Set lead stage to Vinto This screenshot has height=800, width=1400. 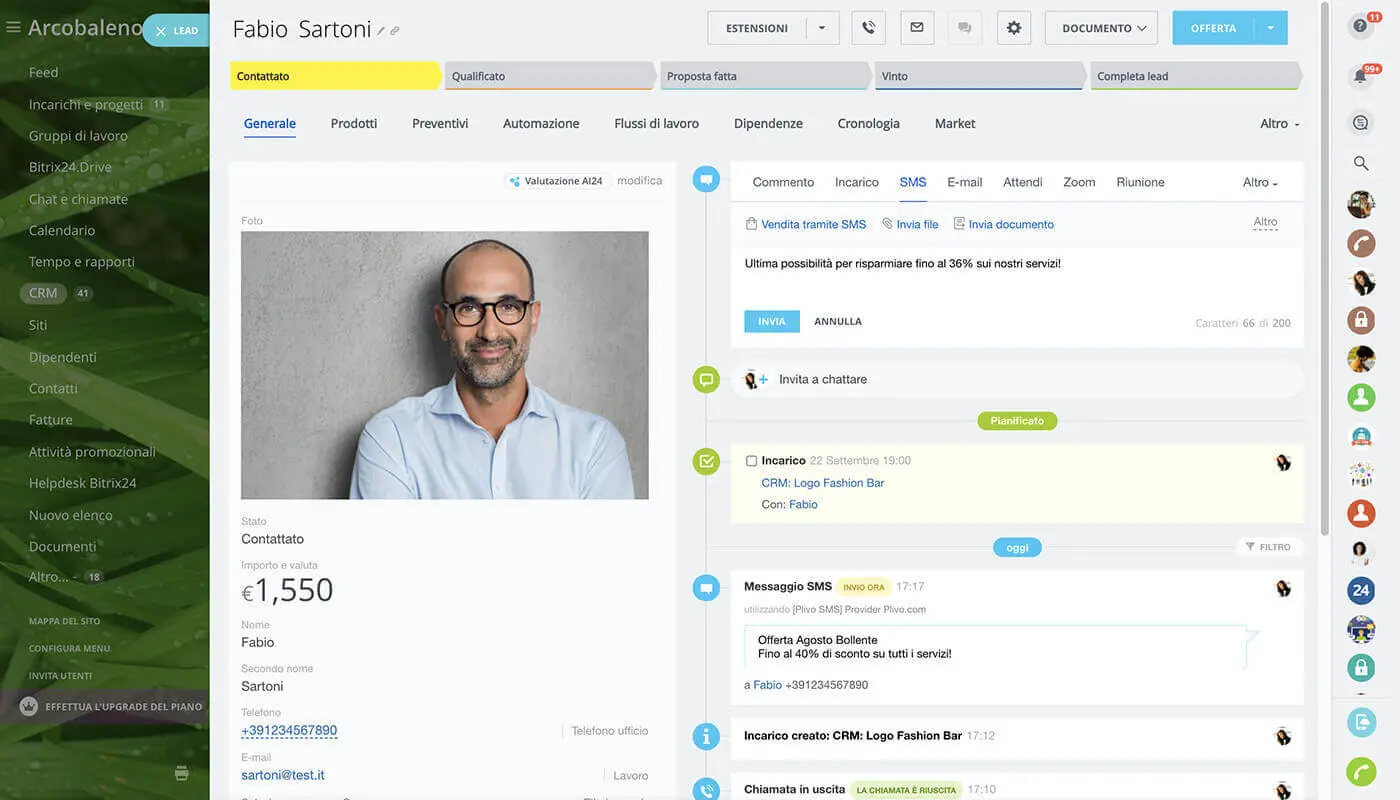point(980,76)
